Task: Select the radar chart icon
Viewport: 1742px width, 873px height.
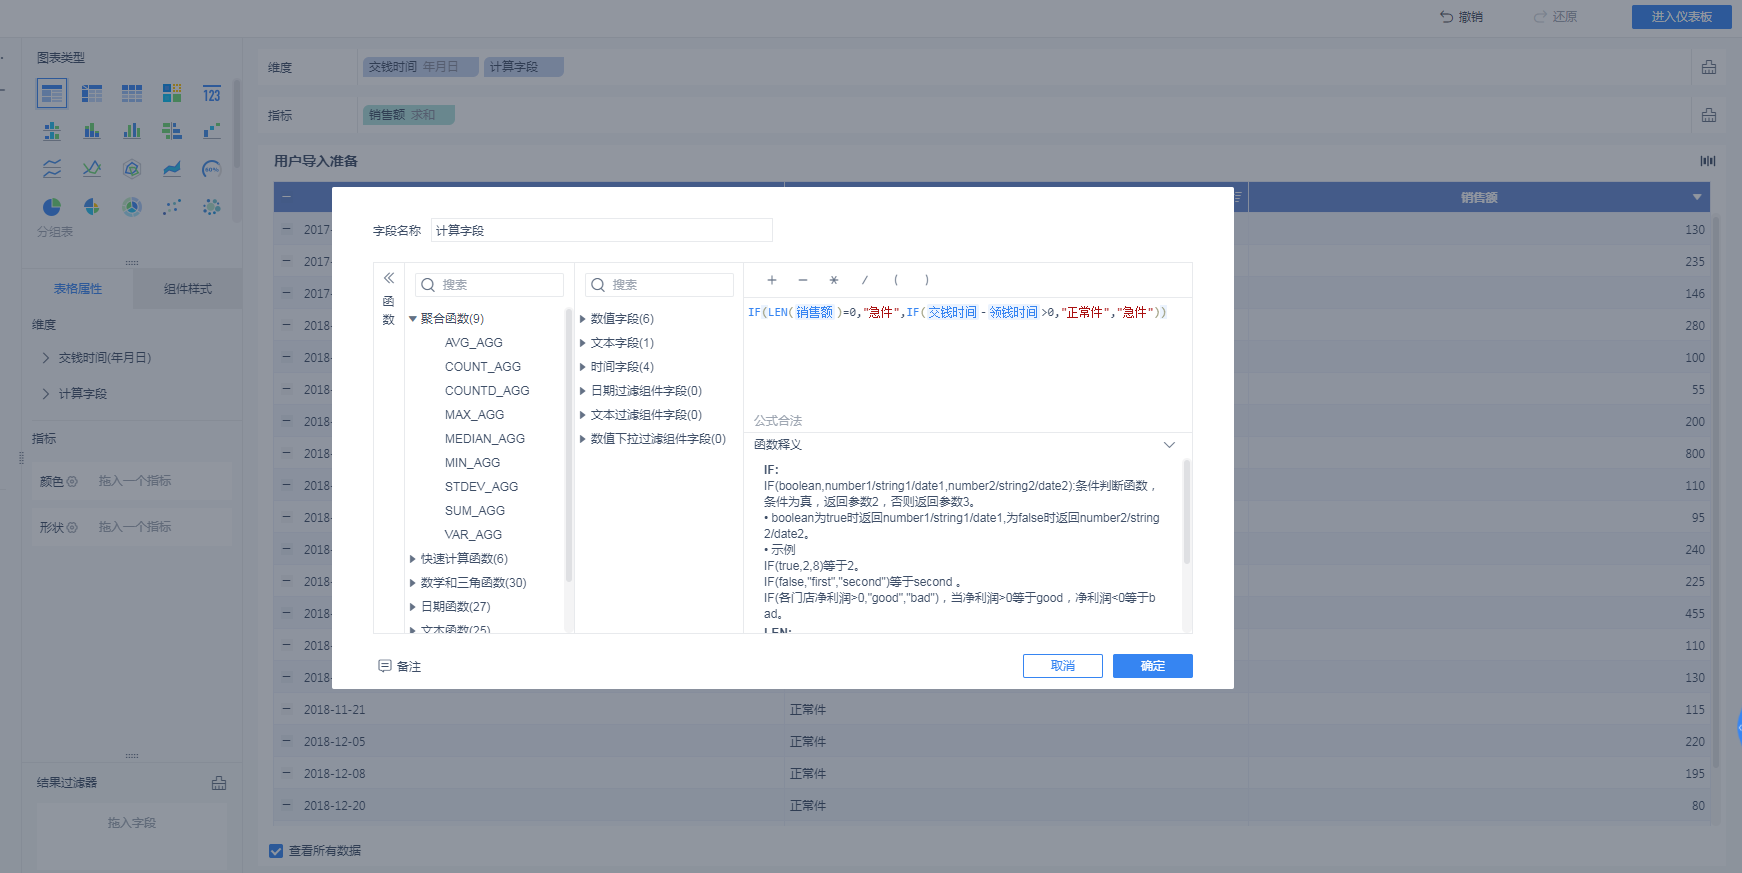Action: (x=132, y=169)
